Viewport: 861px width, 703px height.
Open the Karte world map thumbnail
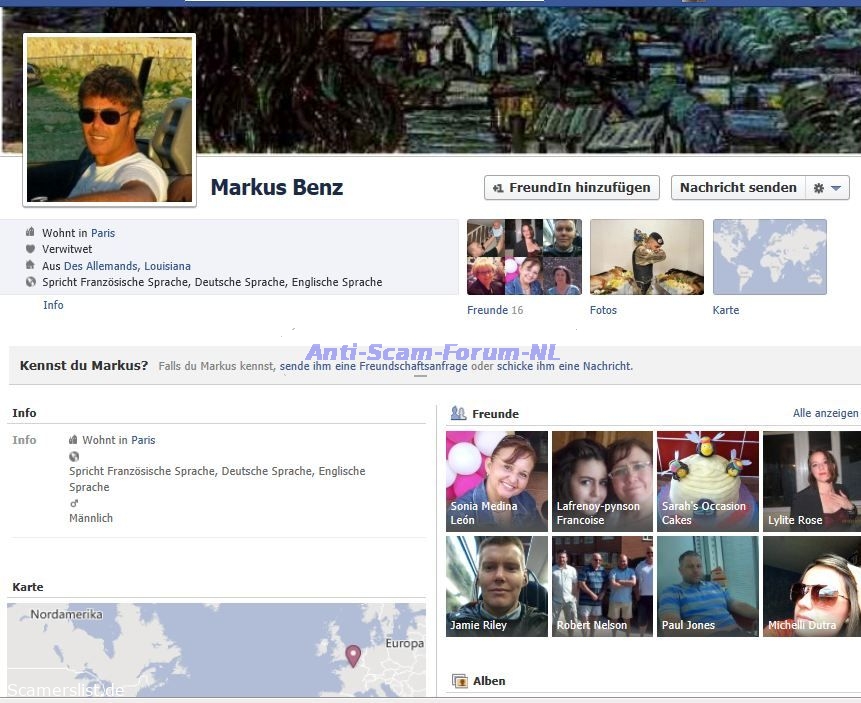[769, 257]
